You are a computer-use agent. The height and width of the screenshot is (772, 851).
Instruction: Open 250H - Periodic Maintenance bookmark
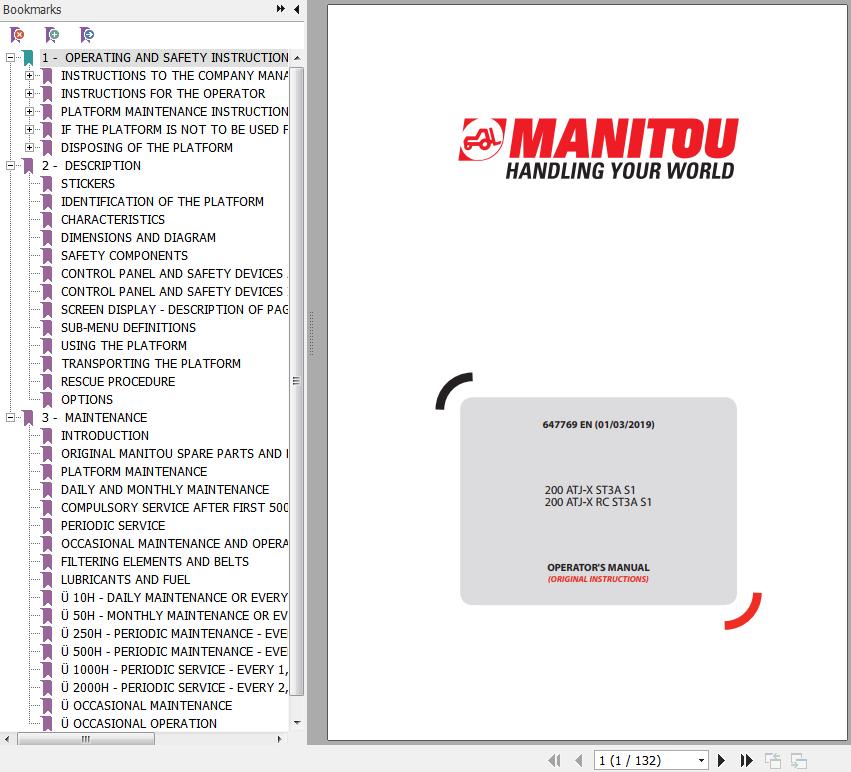174,633
